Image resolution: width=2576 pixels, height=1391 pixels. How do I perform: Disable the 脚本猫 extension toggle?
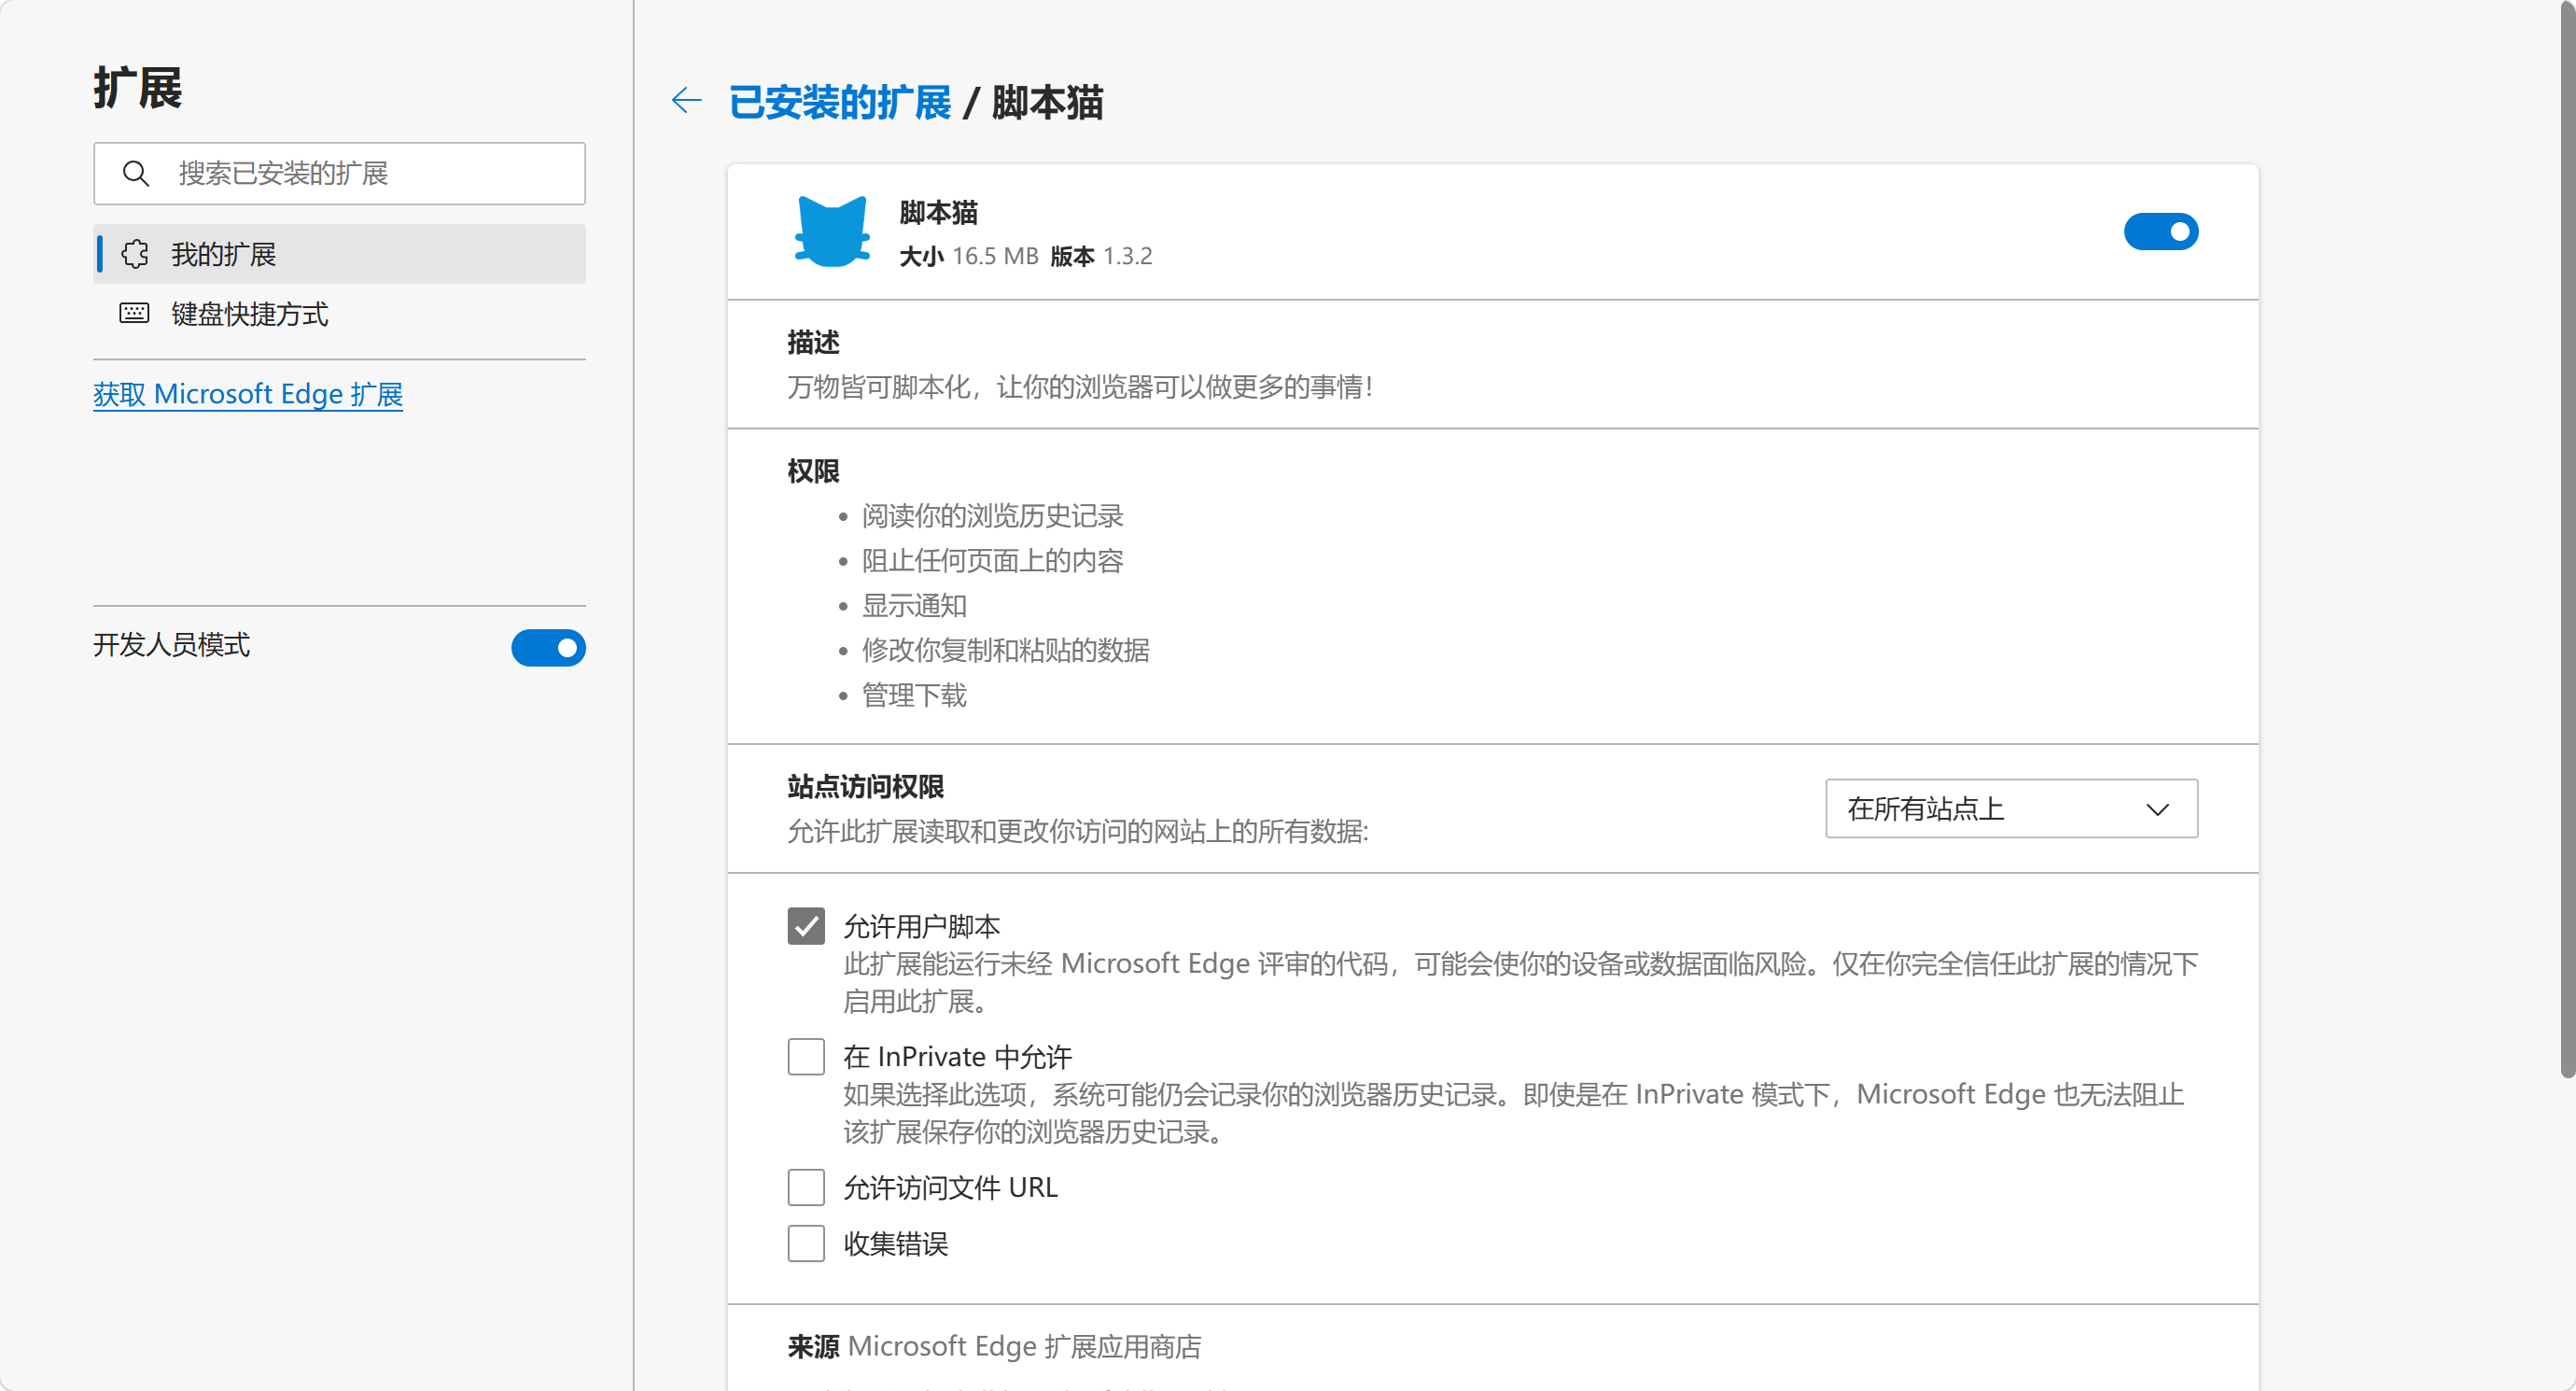(2160, 232)
